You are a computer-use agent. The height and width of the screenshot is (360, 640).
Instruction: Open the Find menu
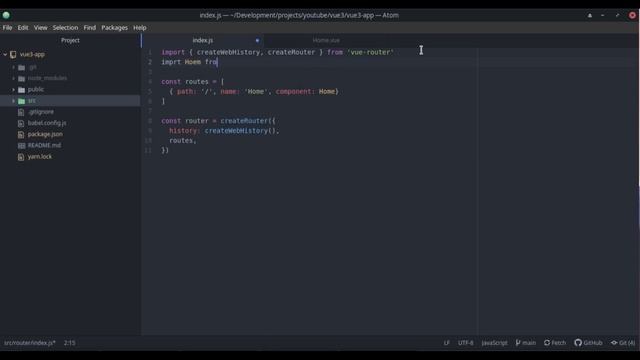coord(90,28)
